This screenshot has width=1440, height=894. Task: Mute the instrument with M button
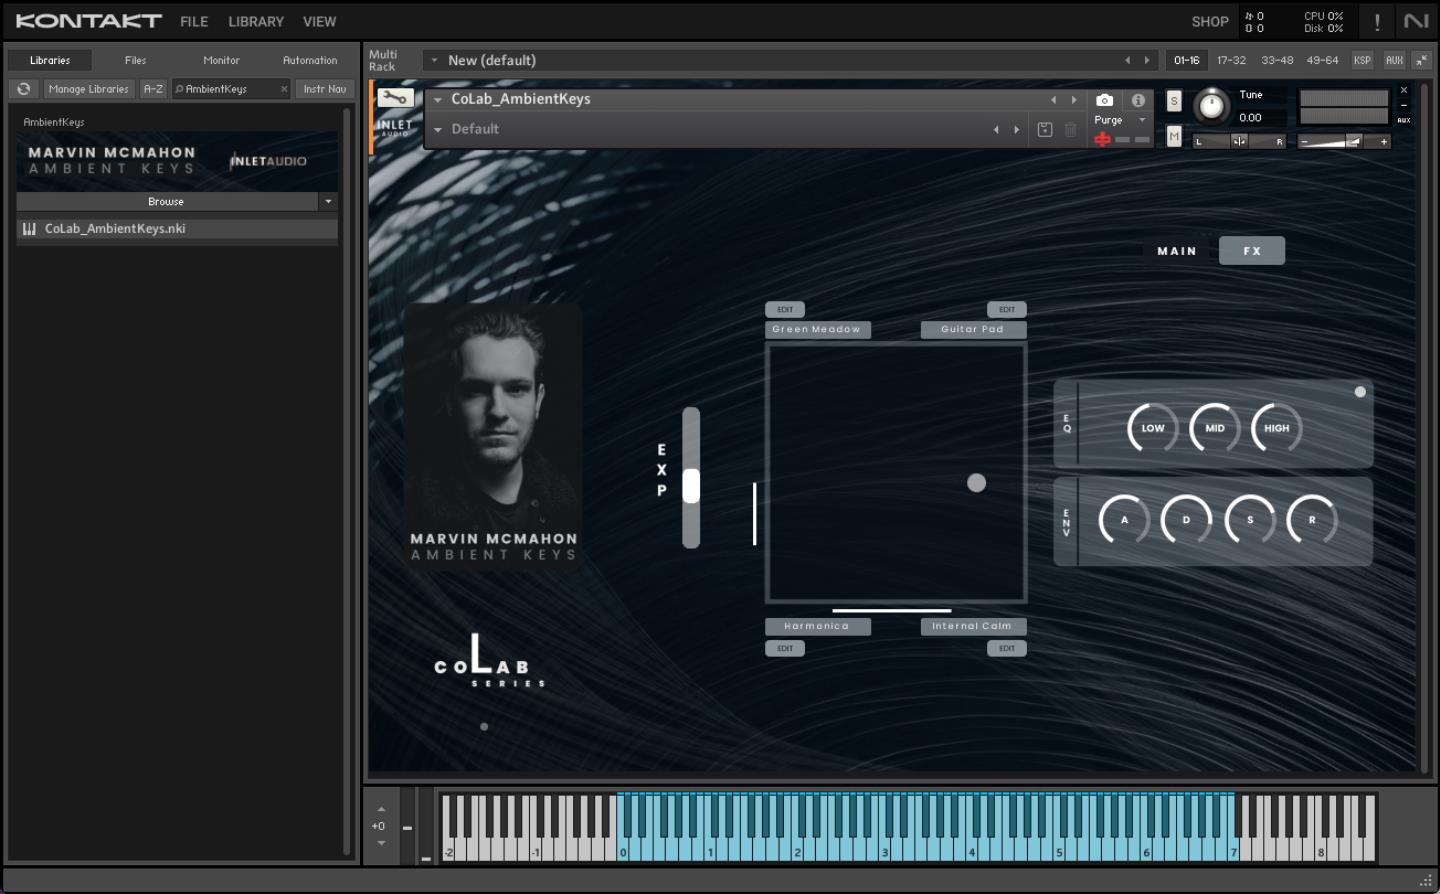(x=1174, y=136)
